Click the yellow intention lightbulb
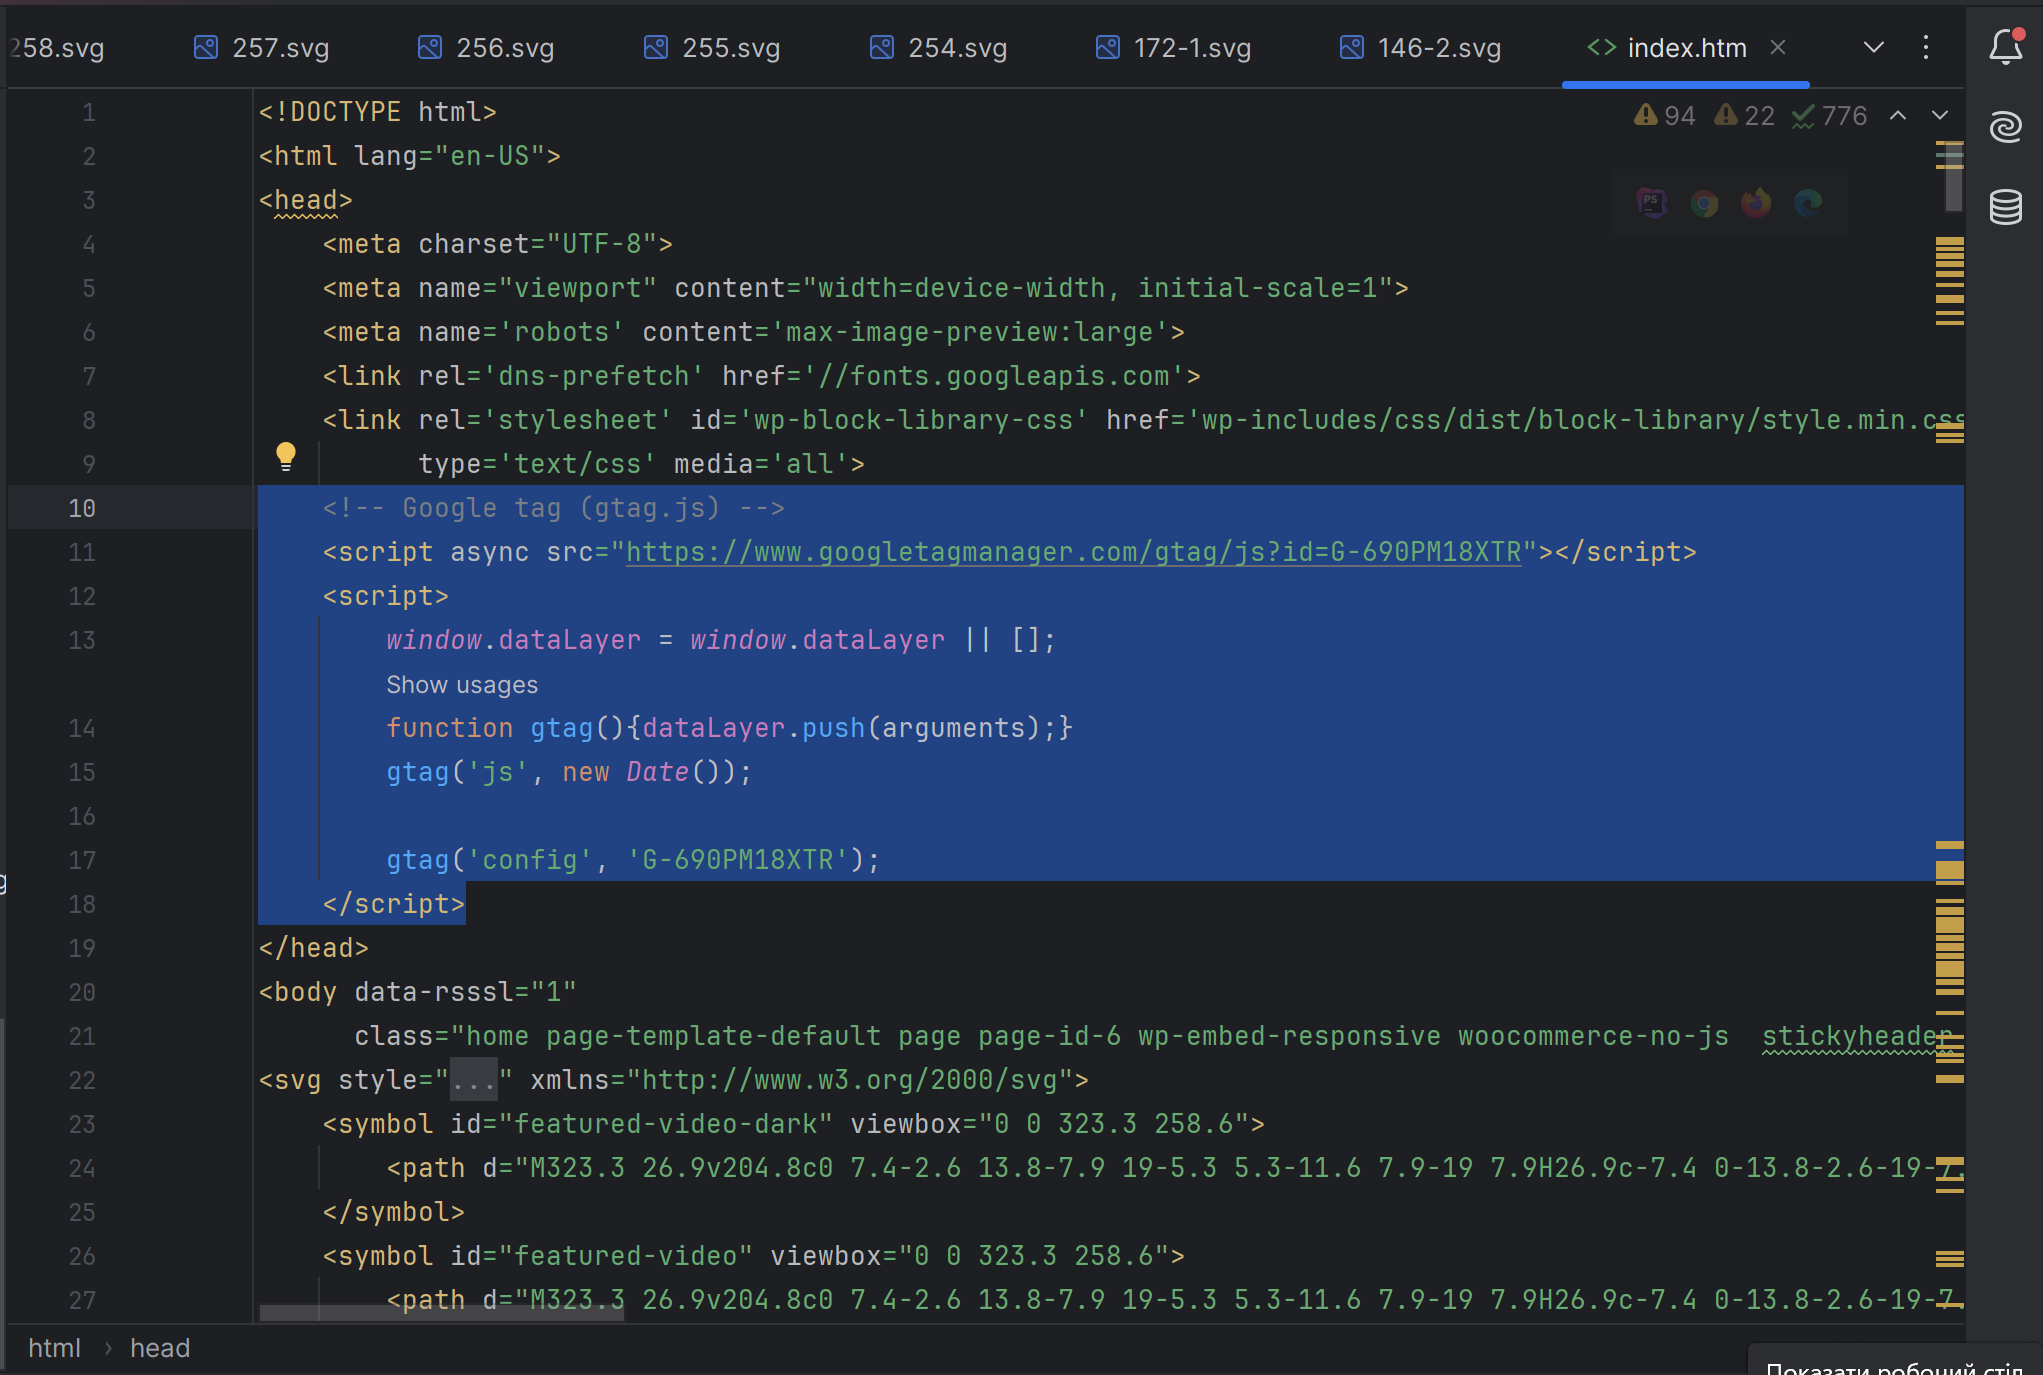This screenshot has width=2043, height=1375. 286,457
